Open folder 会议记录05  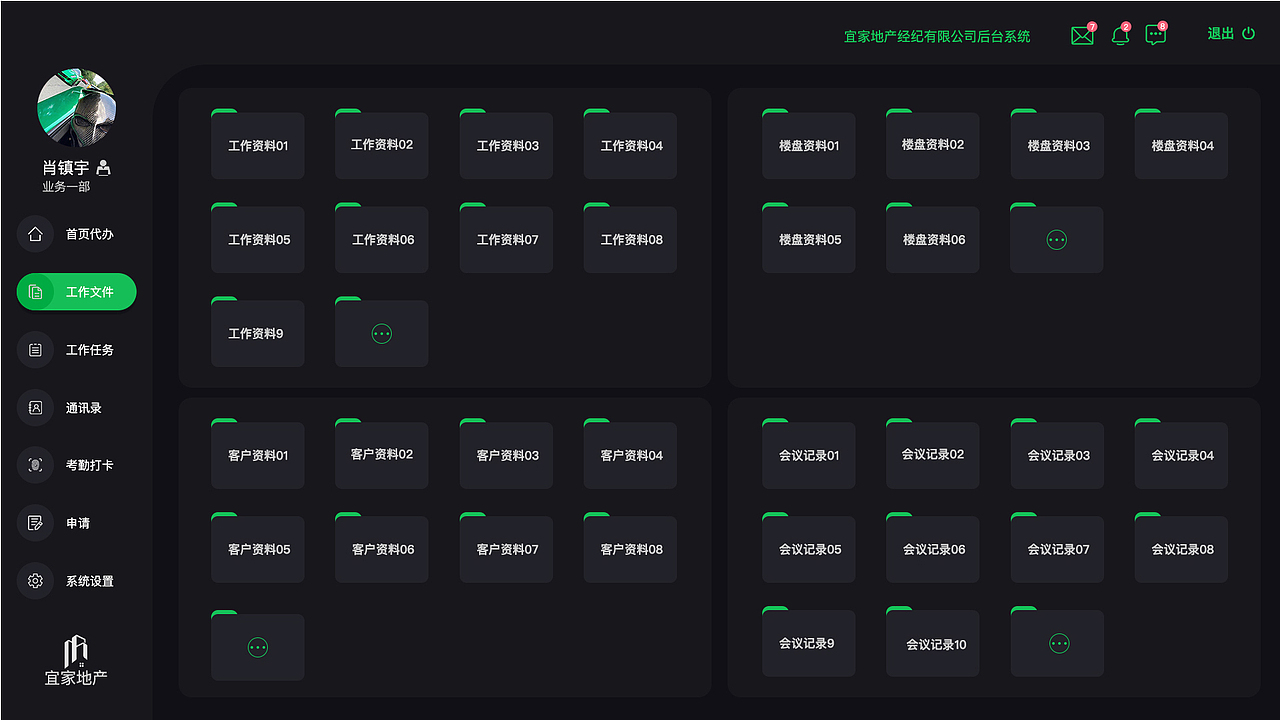[808, 548]
